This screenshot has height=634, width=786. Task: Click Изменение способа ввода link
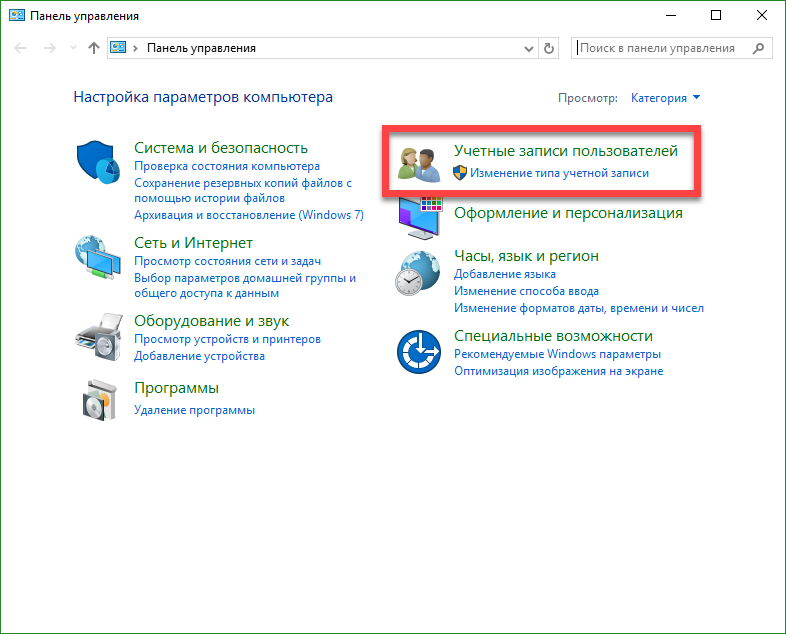tap(526, 291)
